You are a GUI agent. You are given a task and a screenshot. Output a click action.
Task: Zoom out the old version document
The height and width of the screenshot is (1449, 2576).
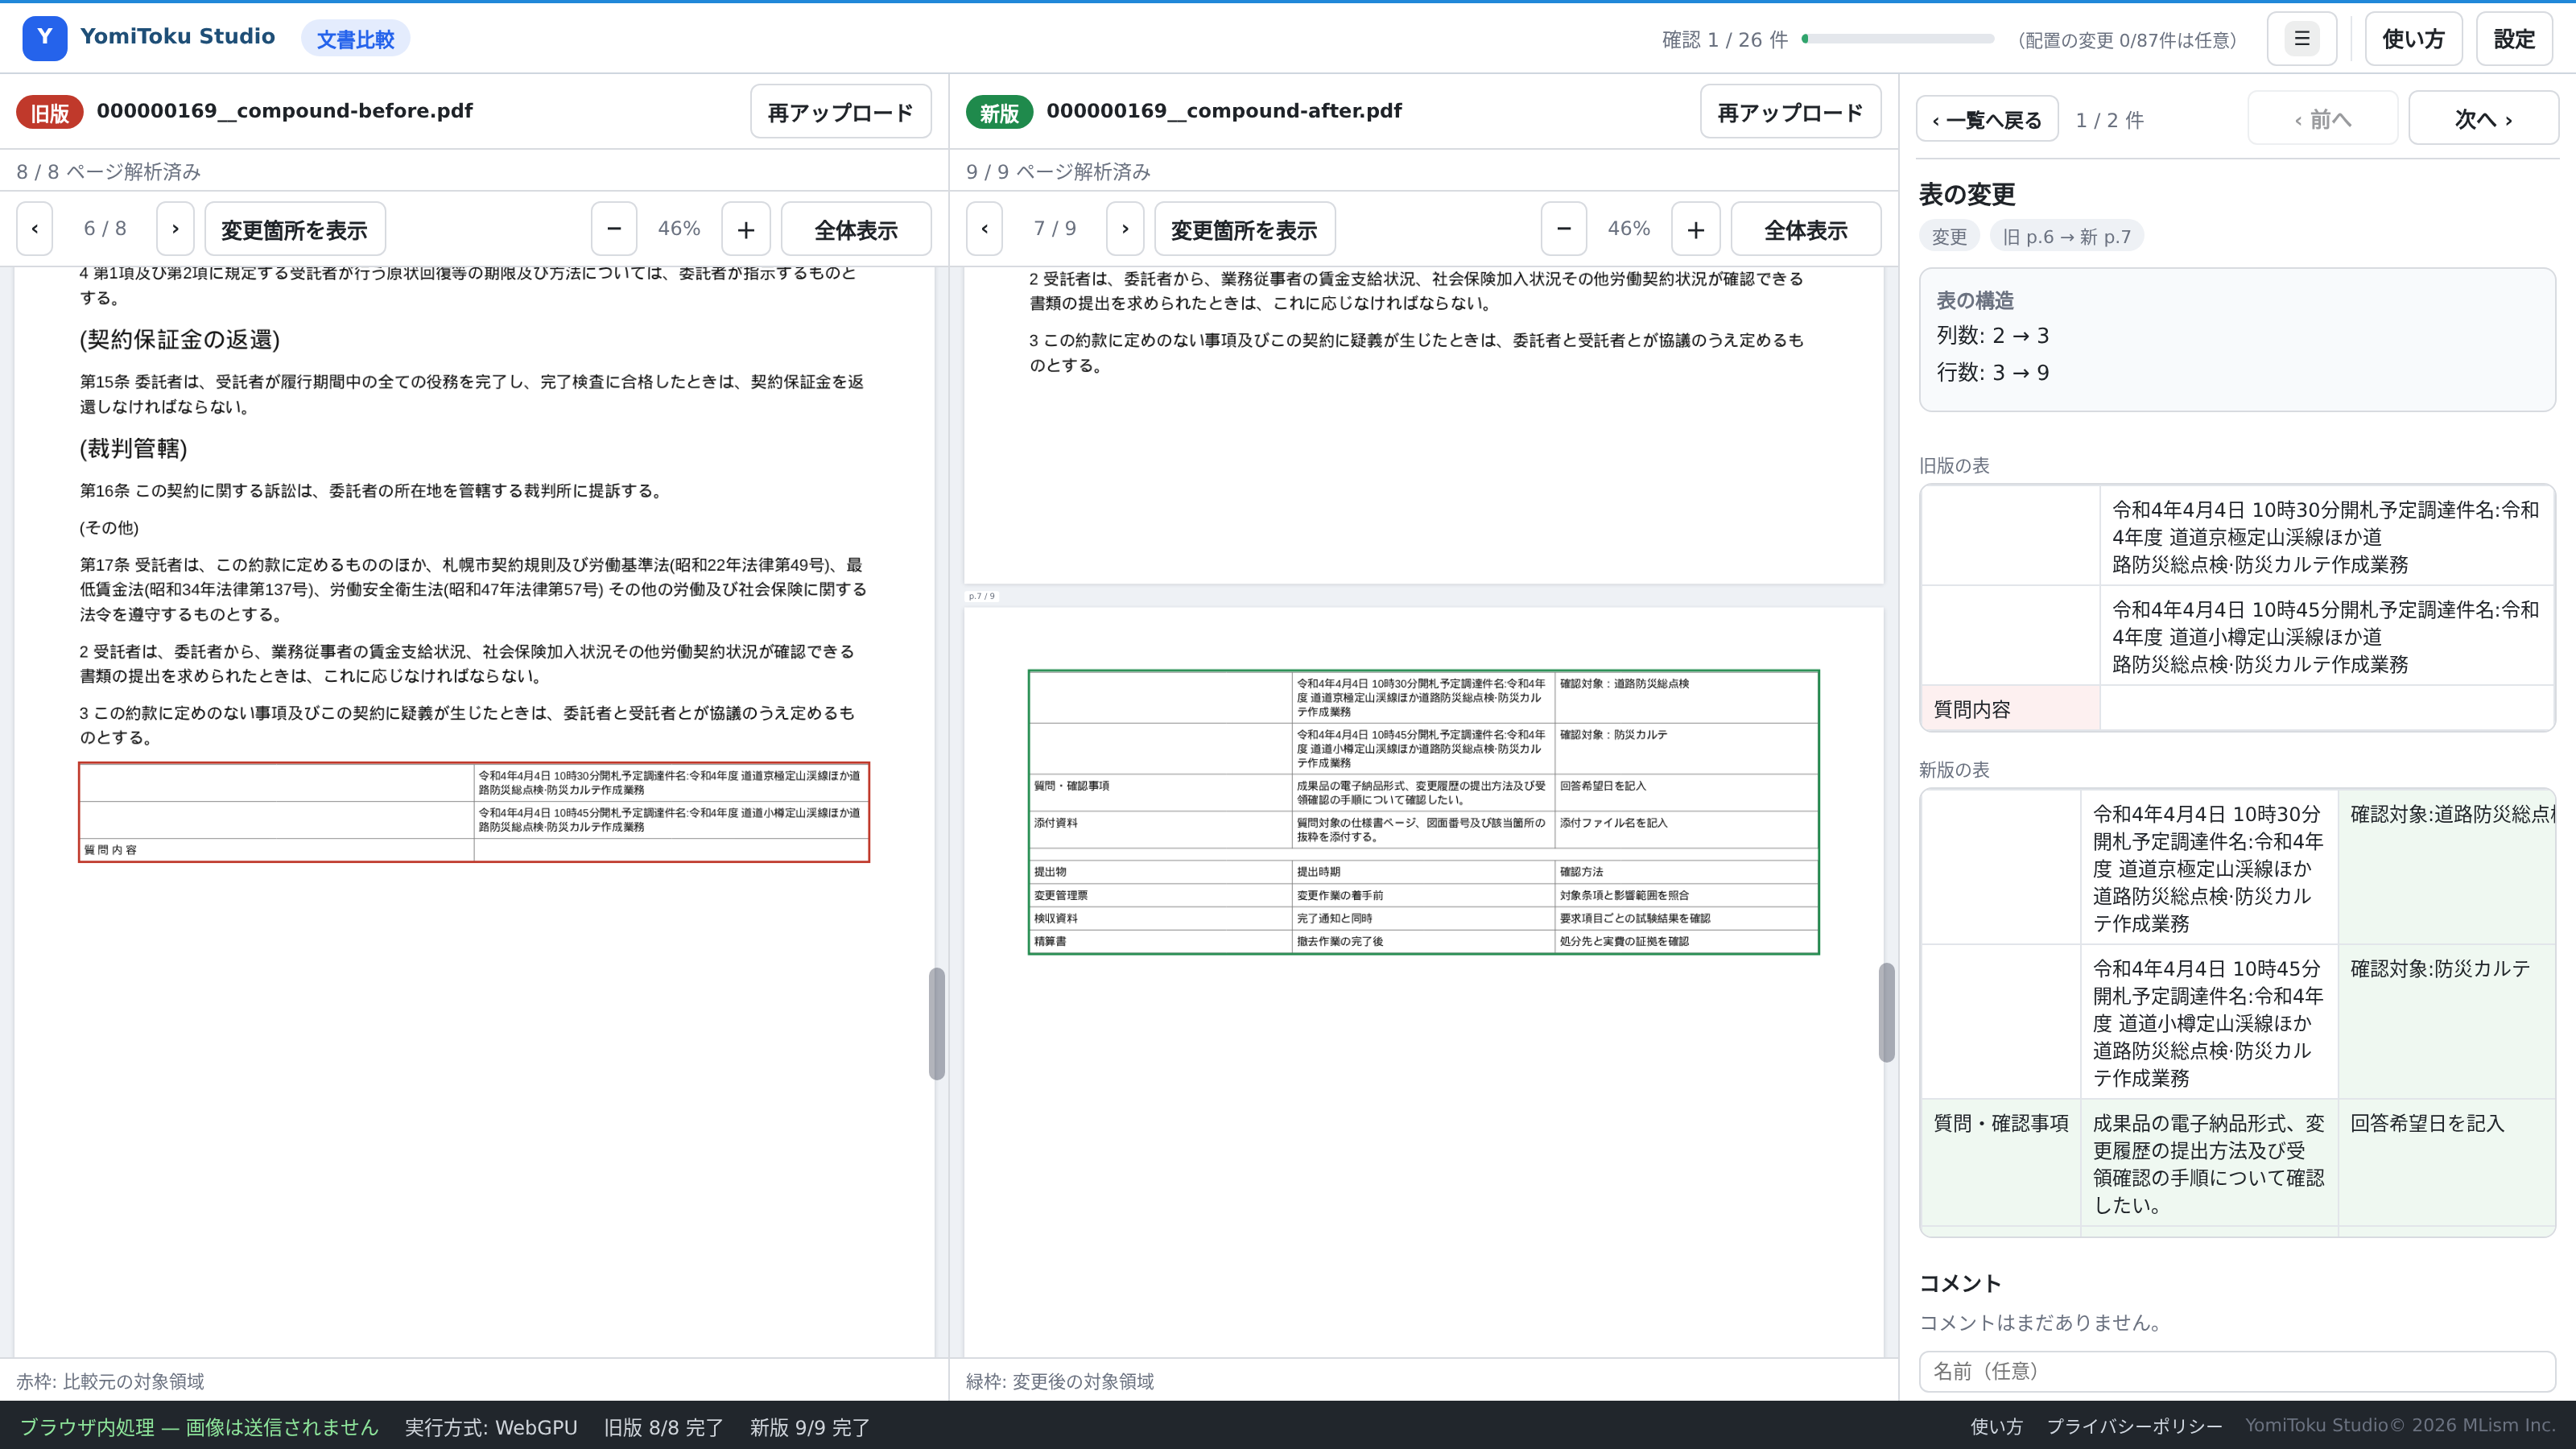[x=614, y=229]
